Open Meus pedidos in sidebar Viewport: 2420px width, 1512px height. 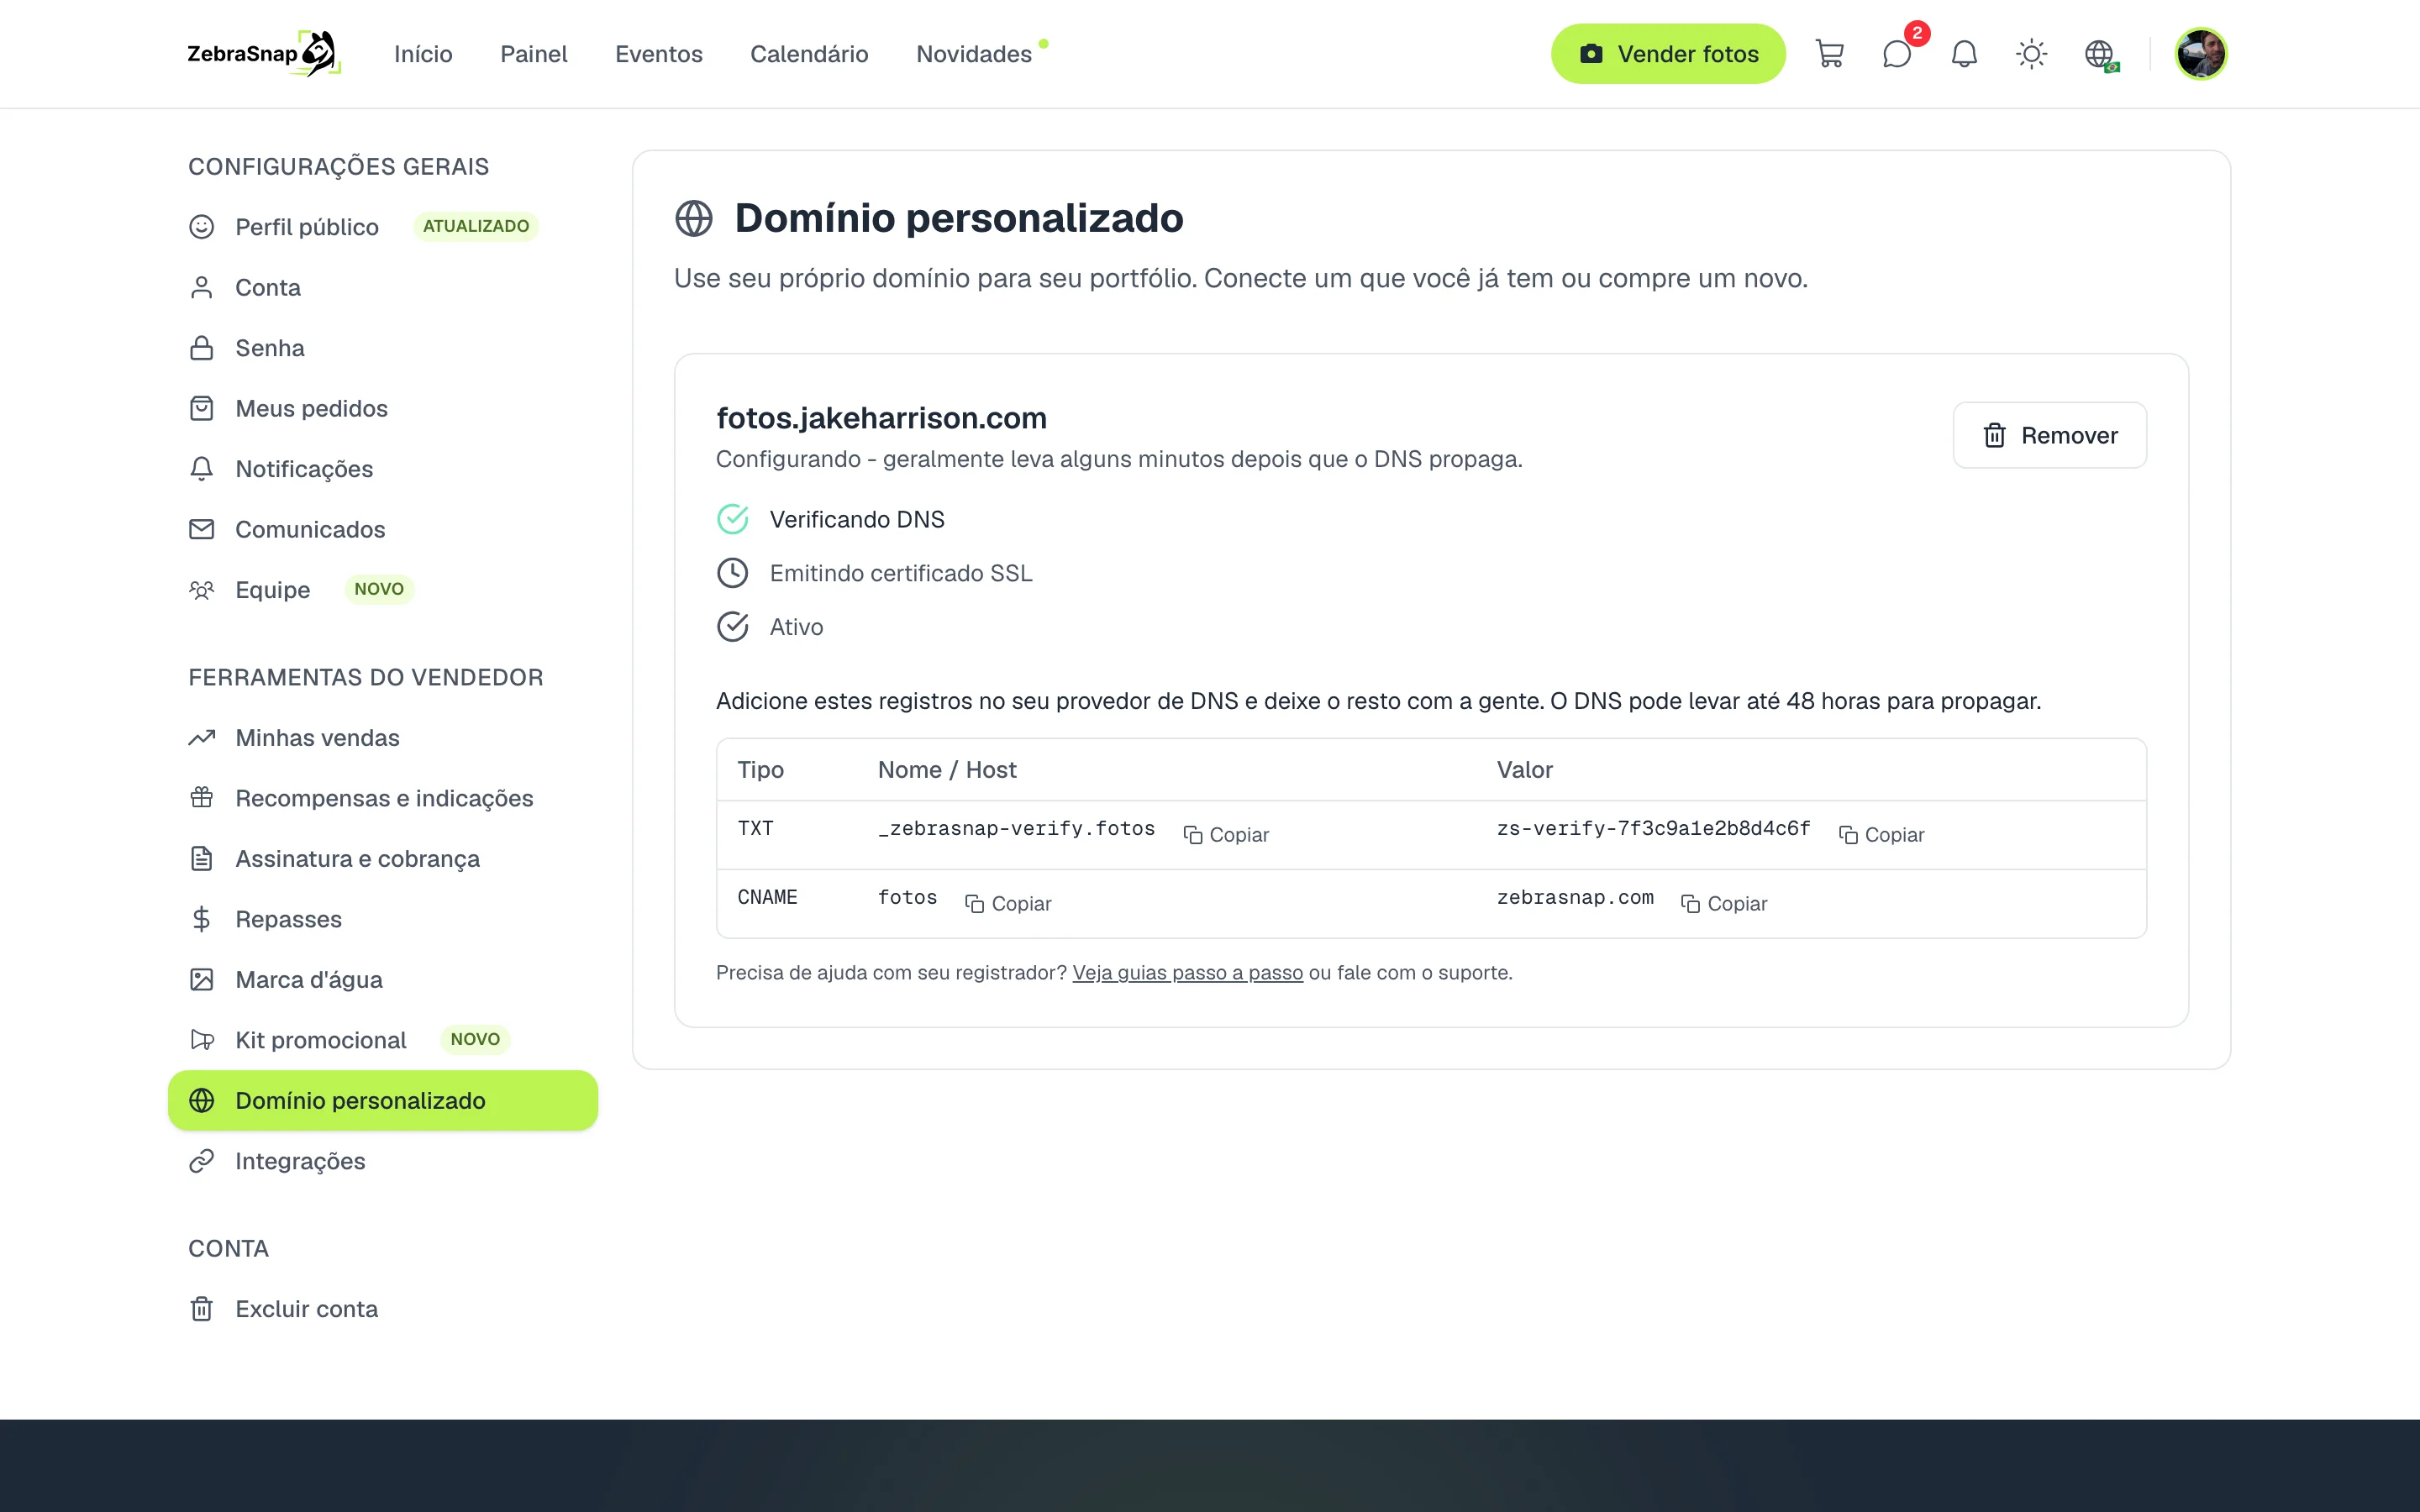pos(383,408)
